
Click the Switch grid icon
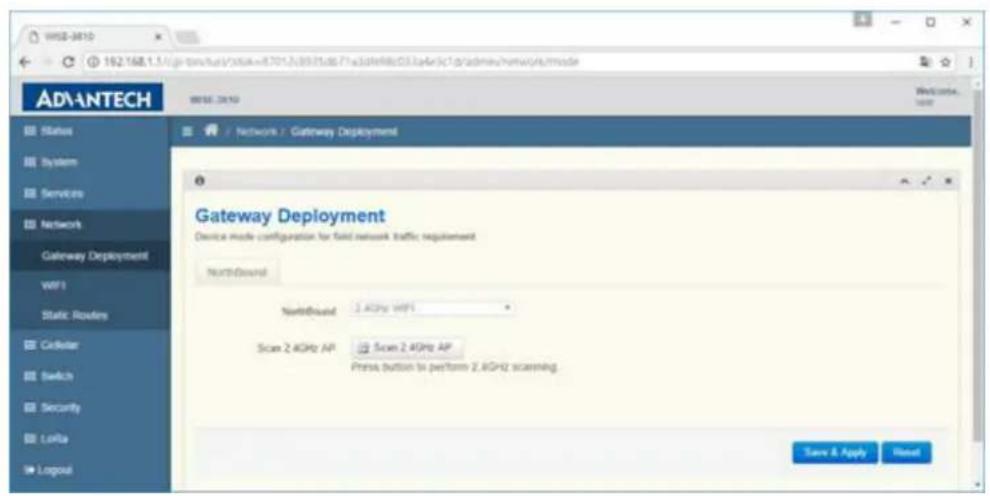tap(29, 376)
